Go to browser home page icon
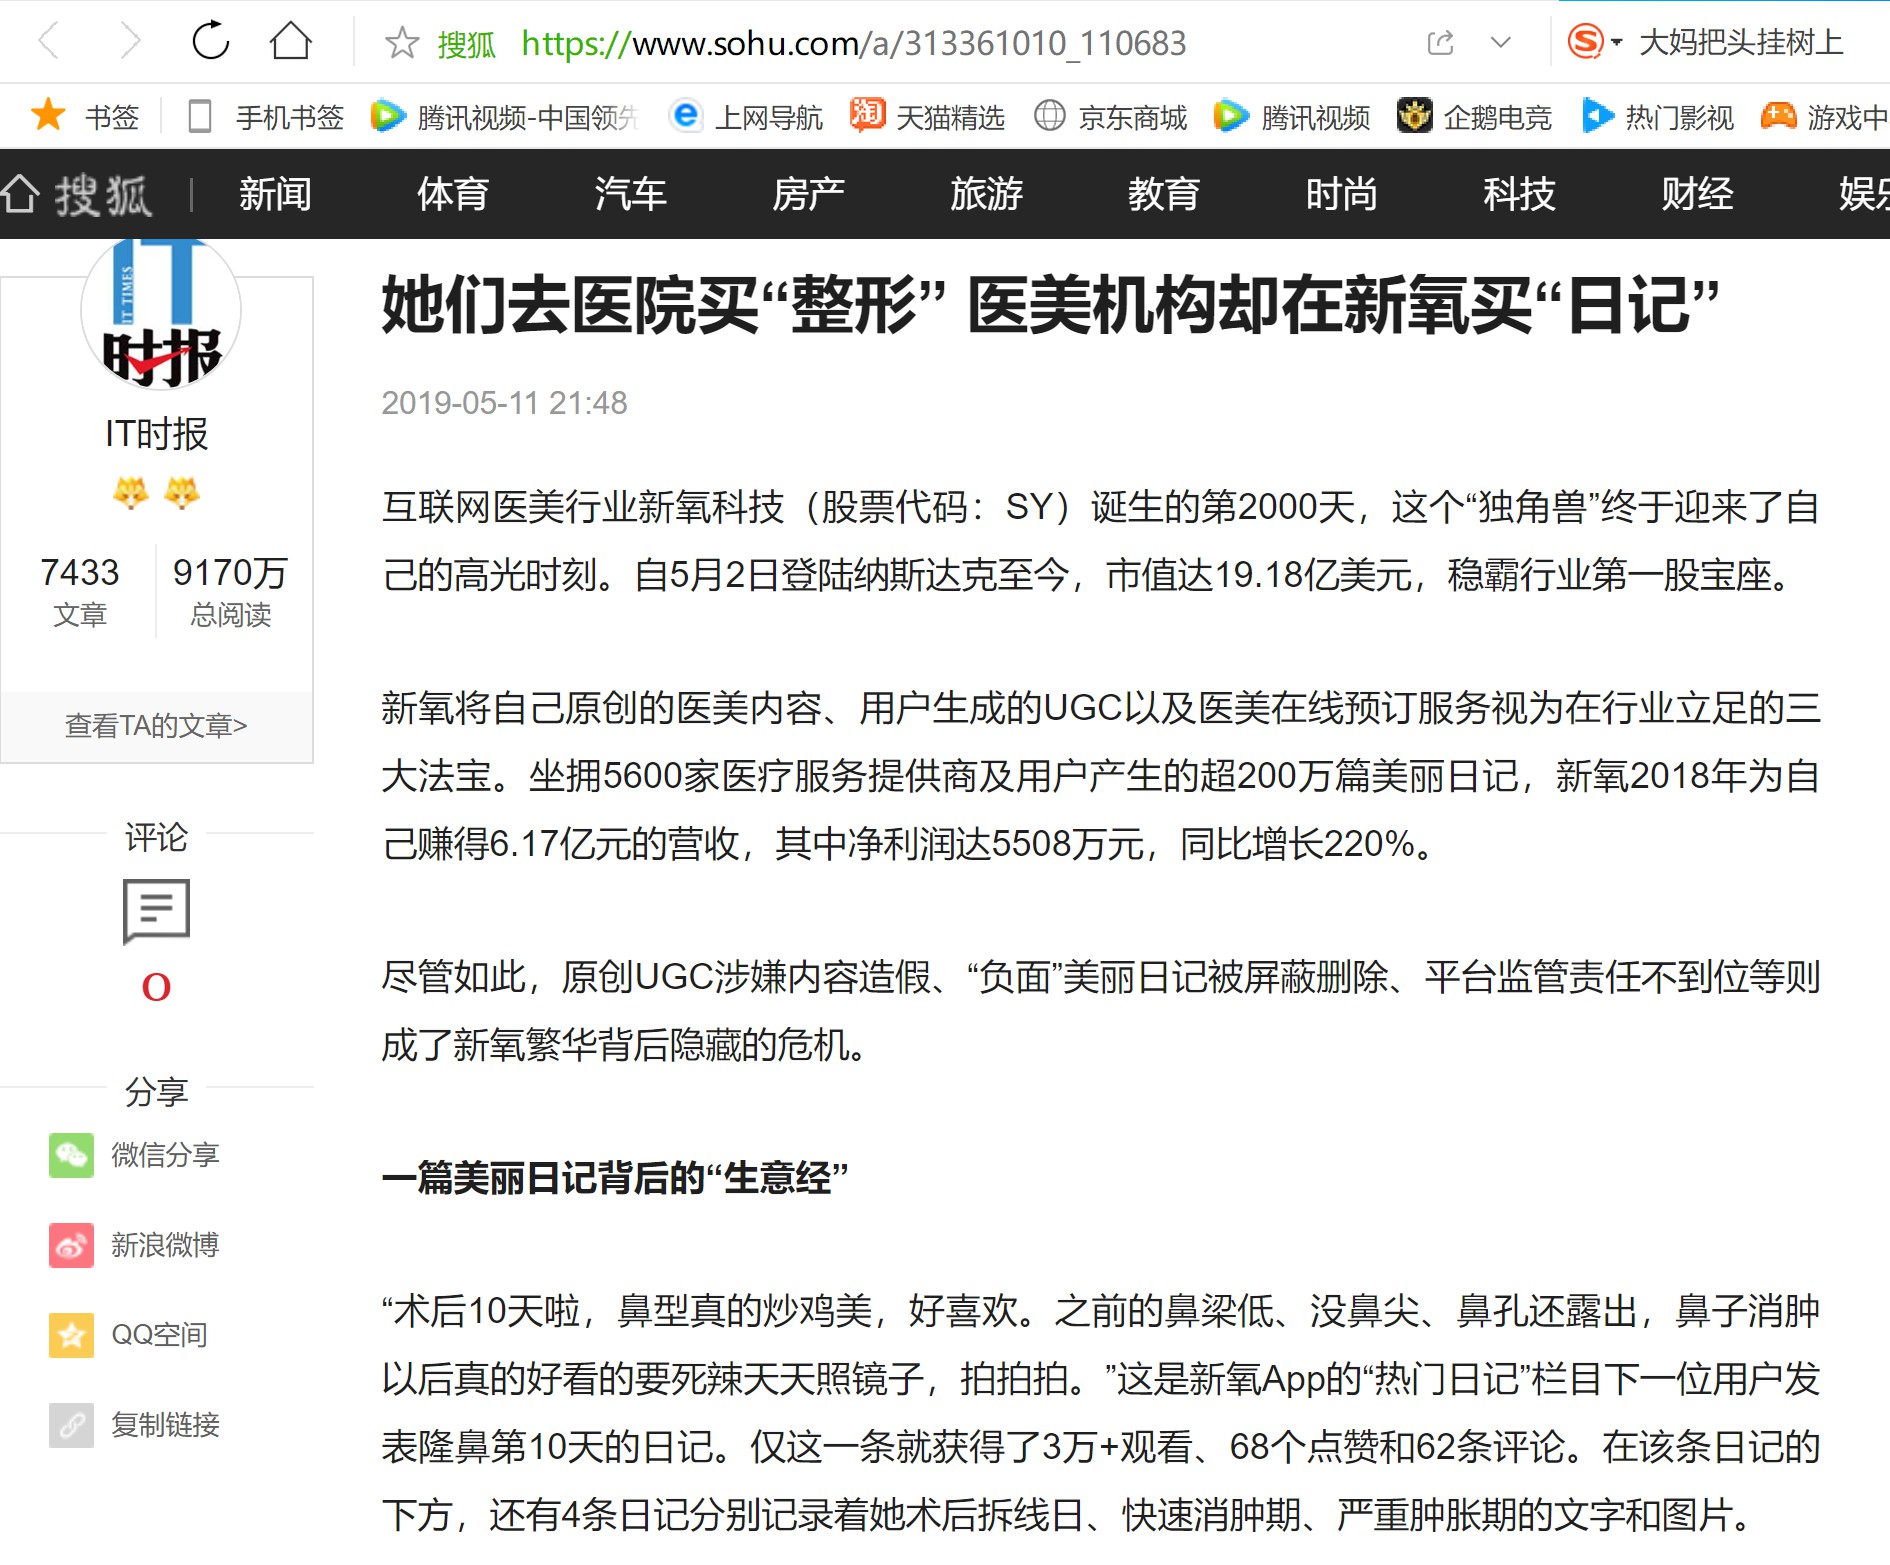This screenshot has width=1890, height=1565. (291, 42)
